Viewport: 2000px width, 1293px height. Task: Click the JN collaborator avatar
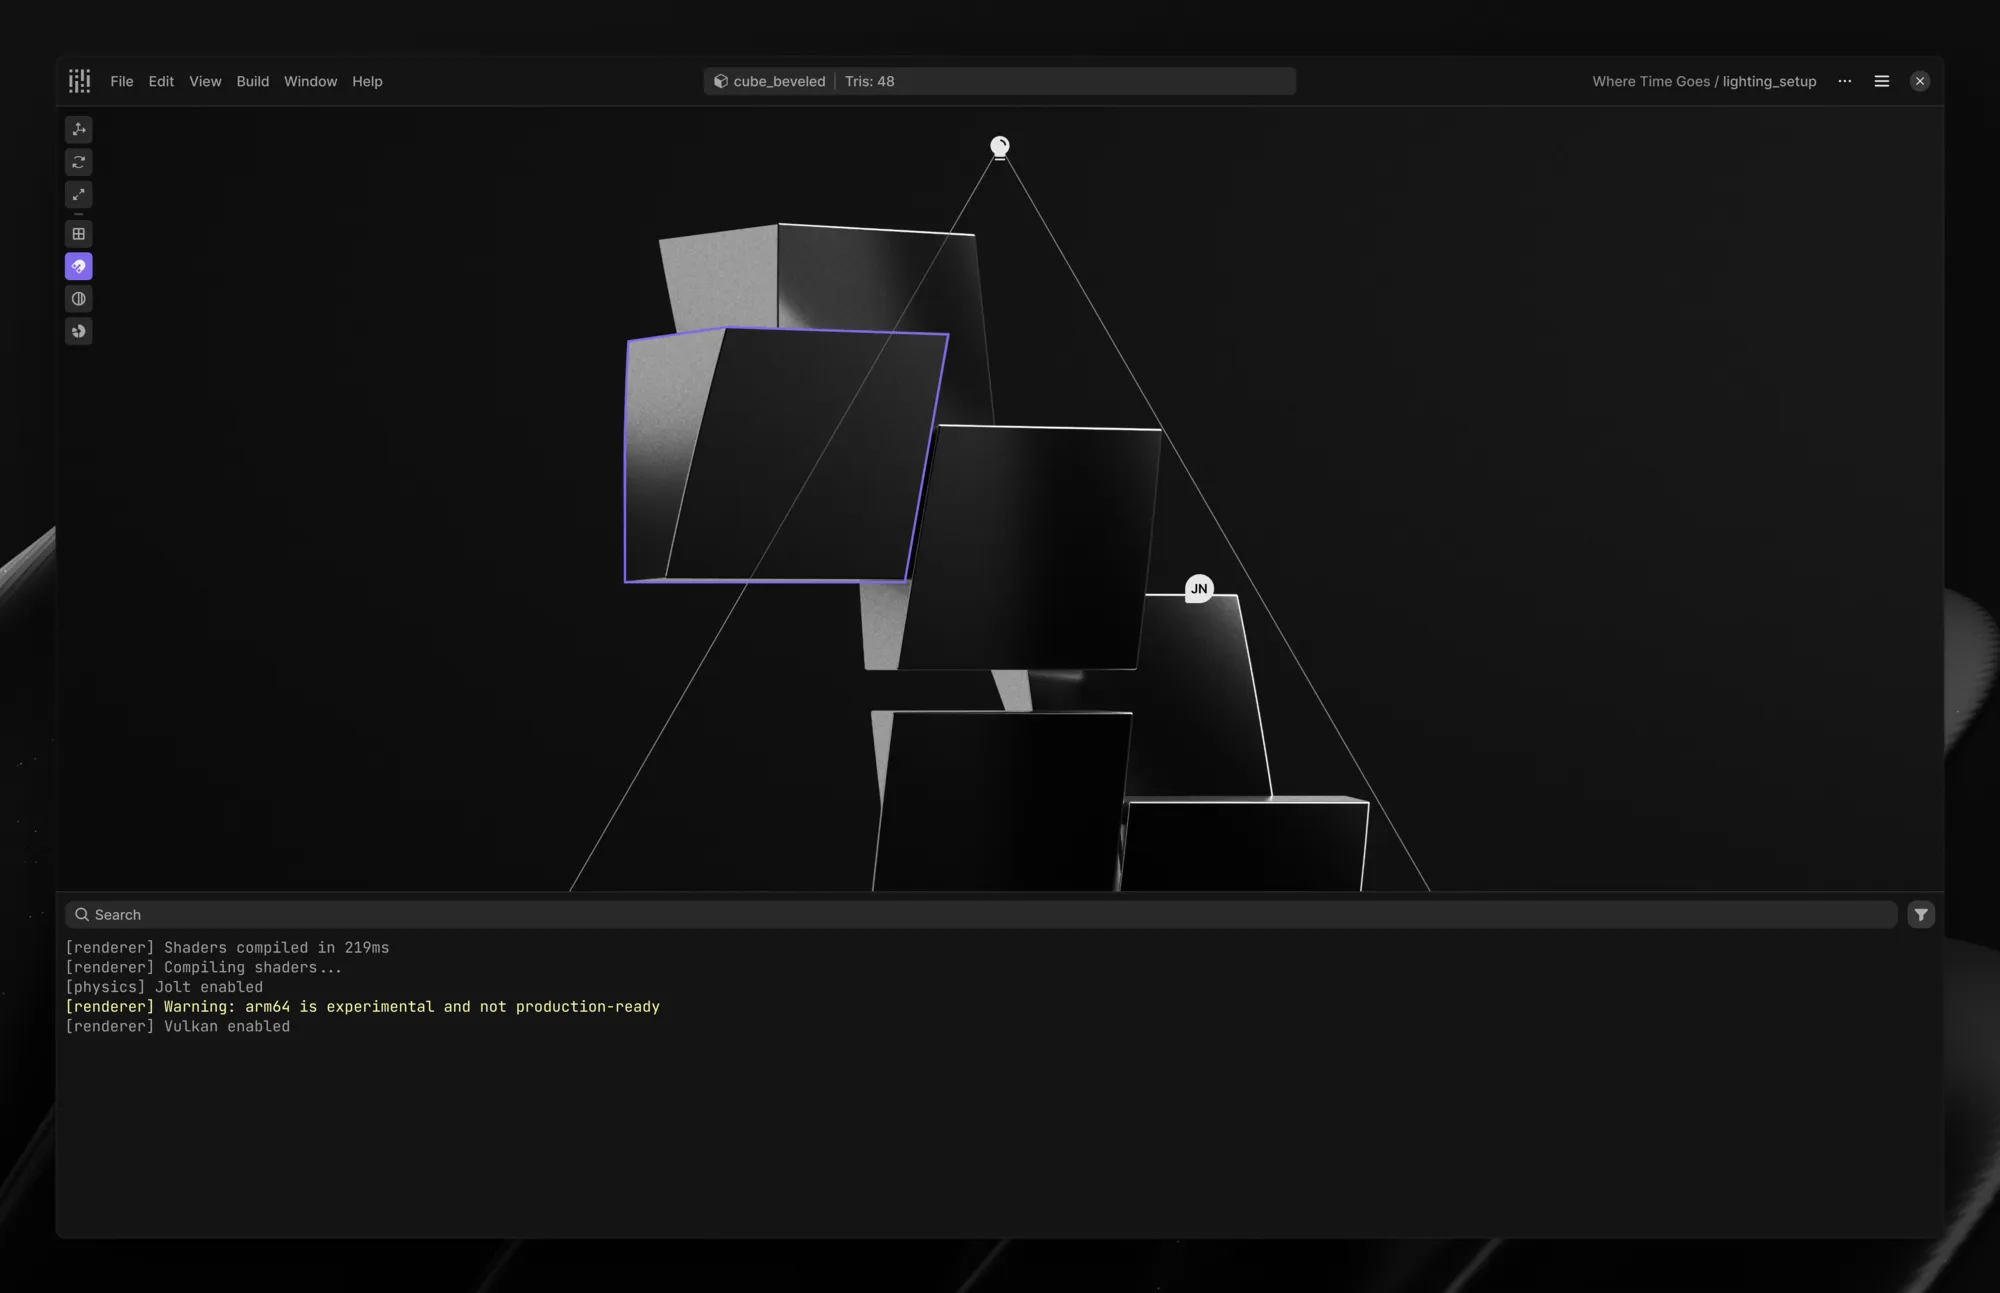(x=1199, y=588)
